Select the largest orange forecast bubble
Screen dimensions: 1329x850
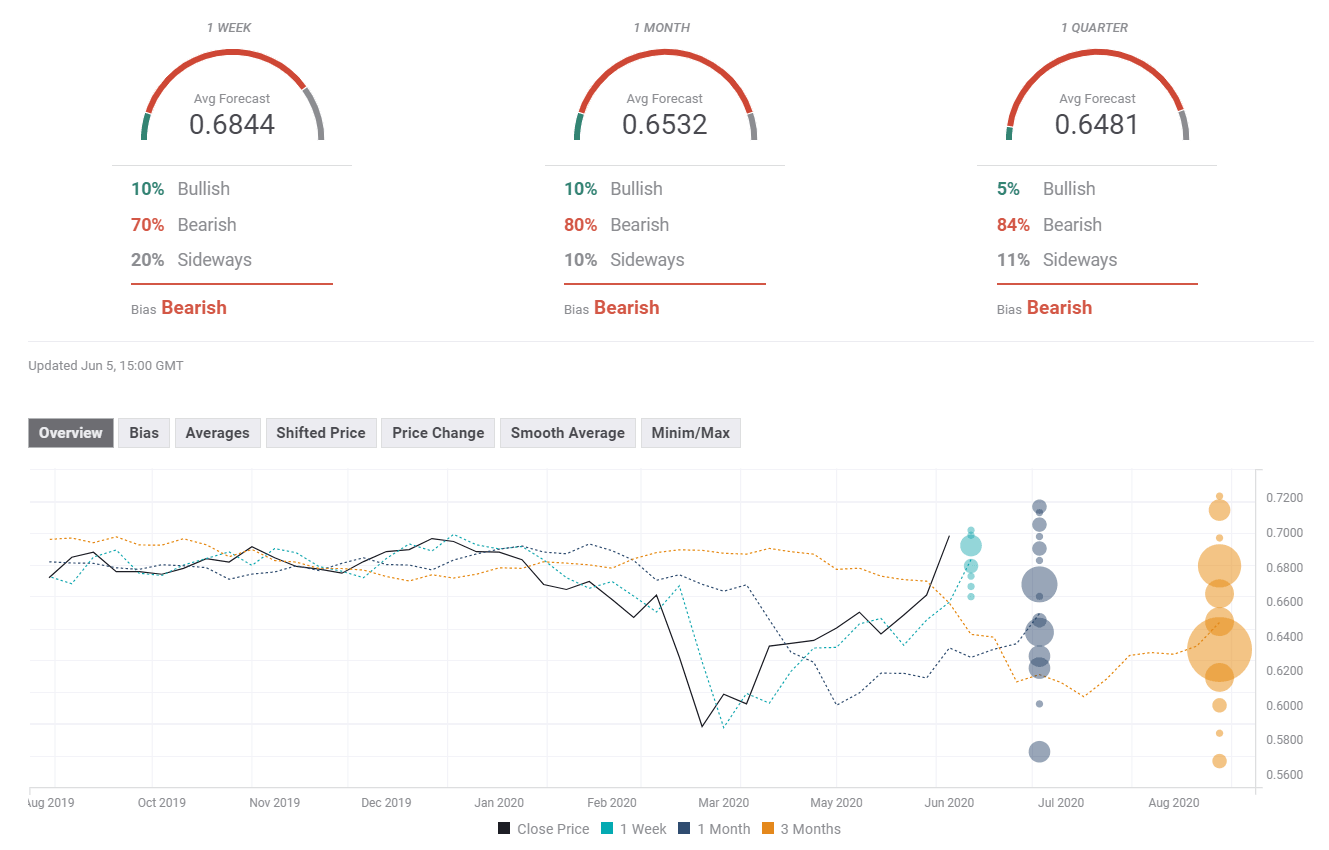[1219, 650]
